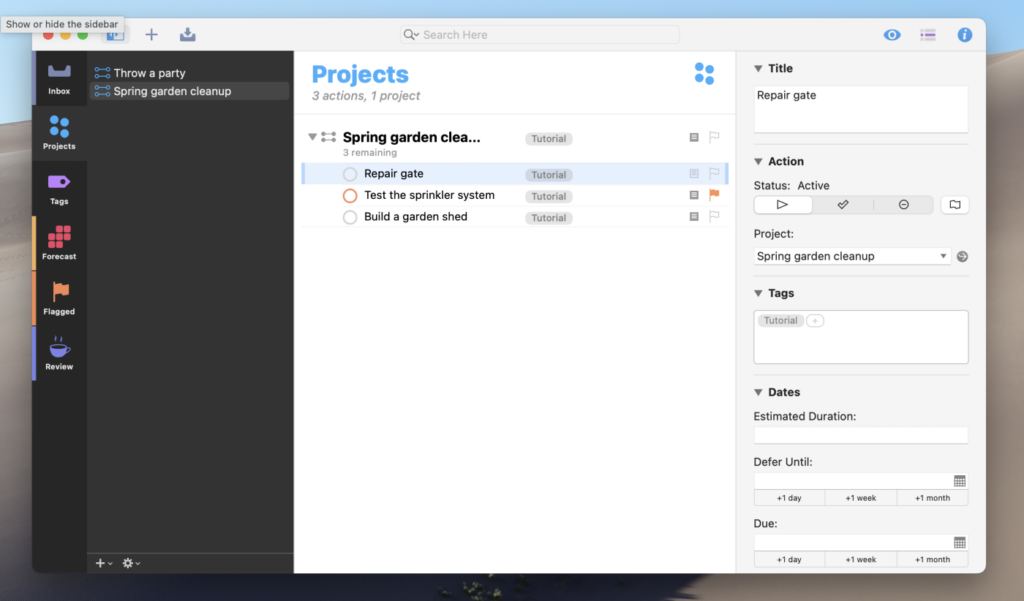Select Throw a party in sidebar

click(x=149, y=73)
